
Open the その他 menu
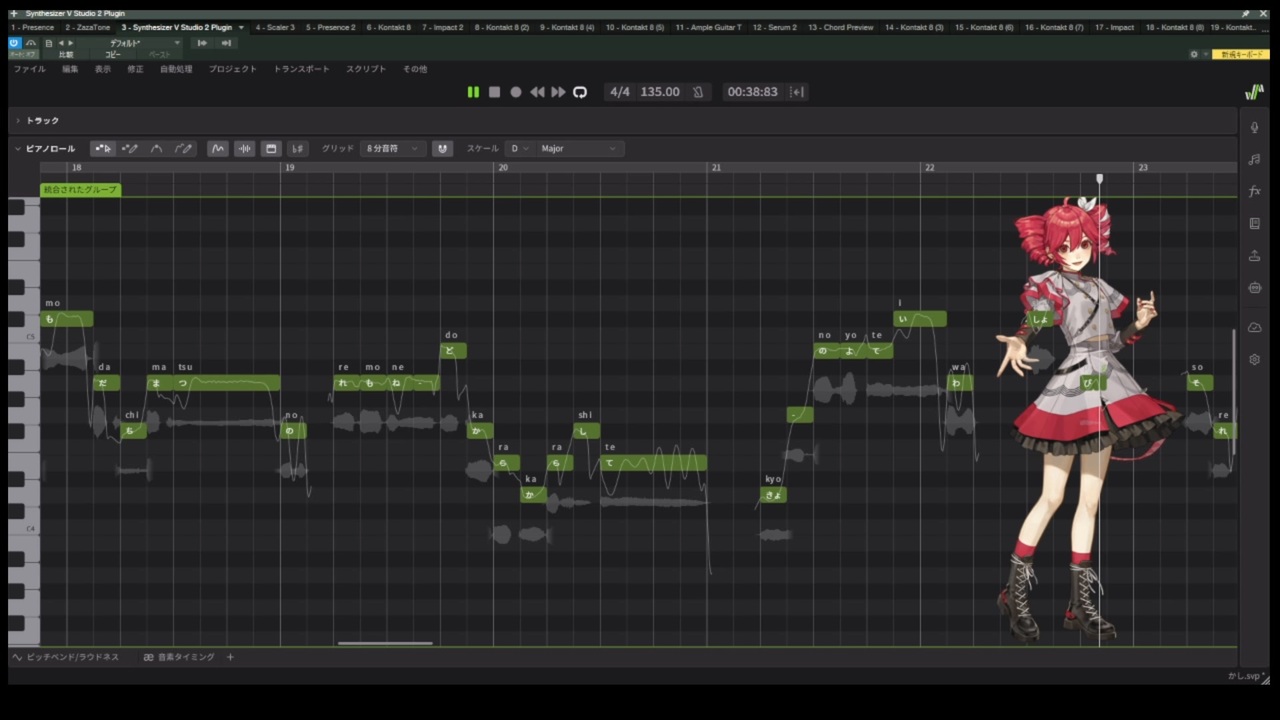coord(415,69)
